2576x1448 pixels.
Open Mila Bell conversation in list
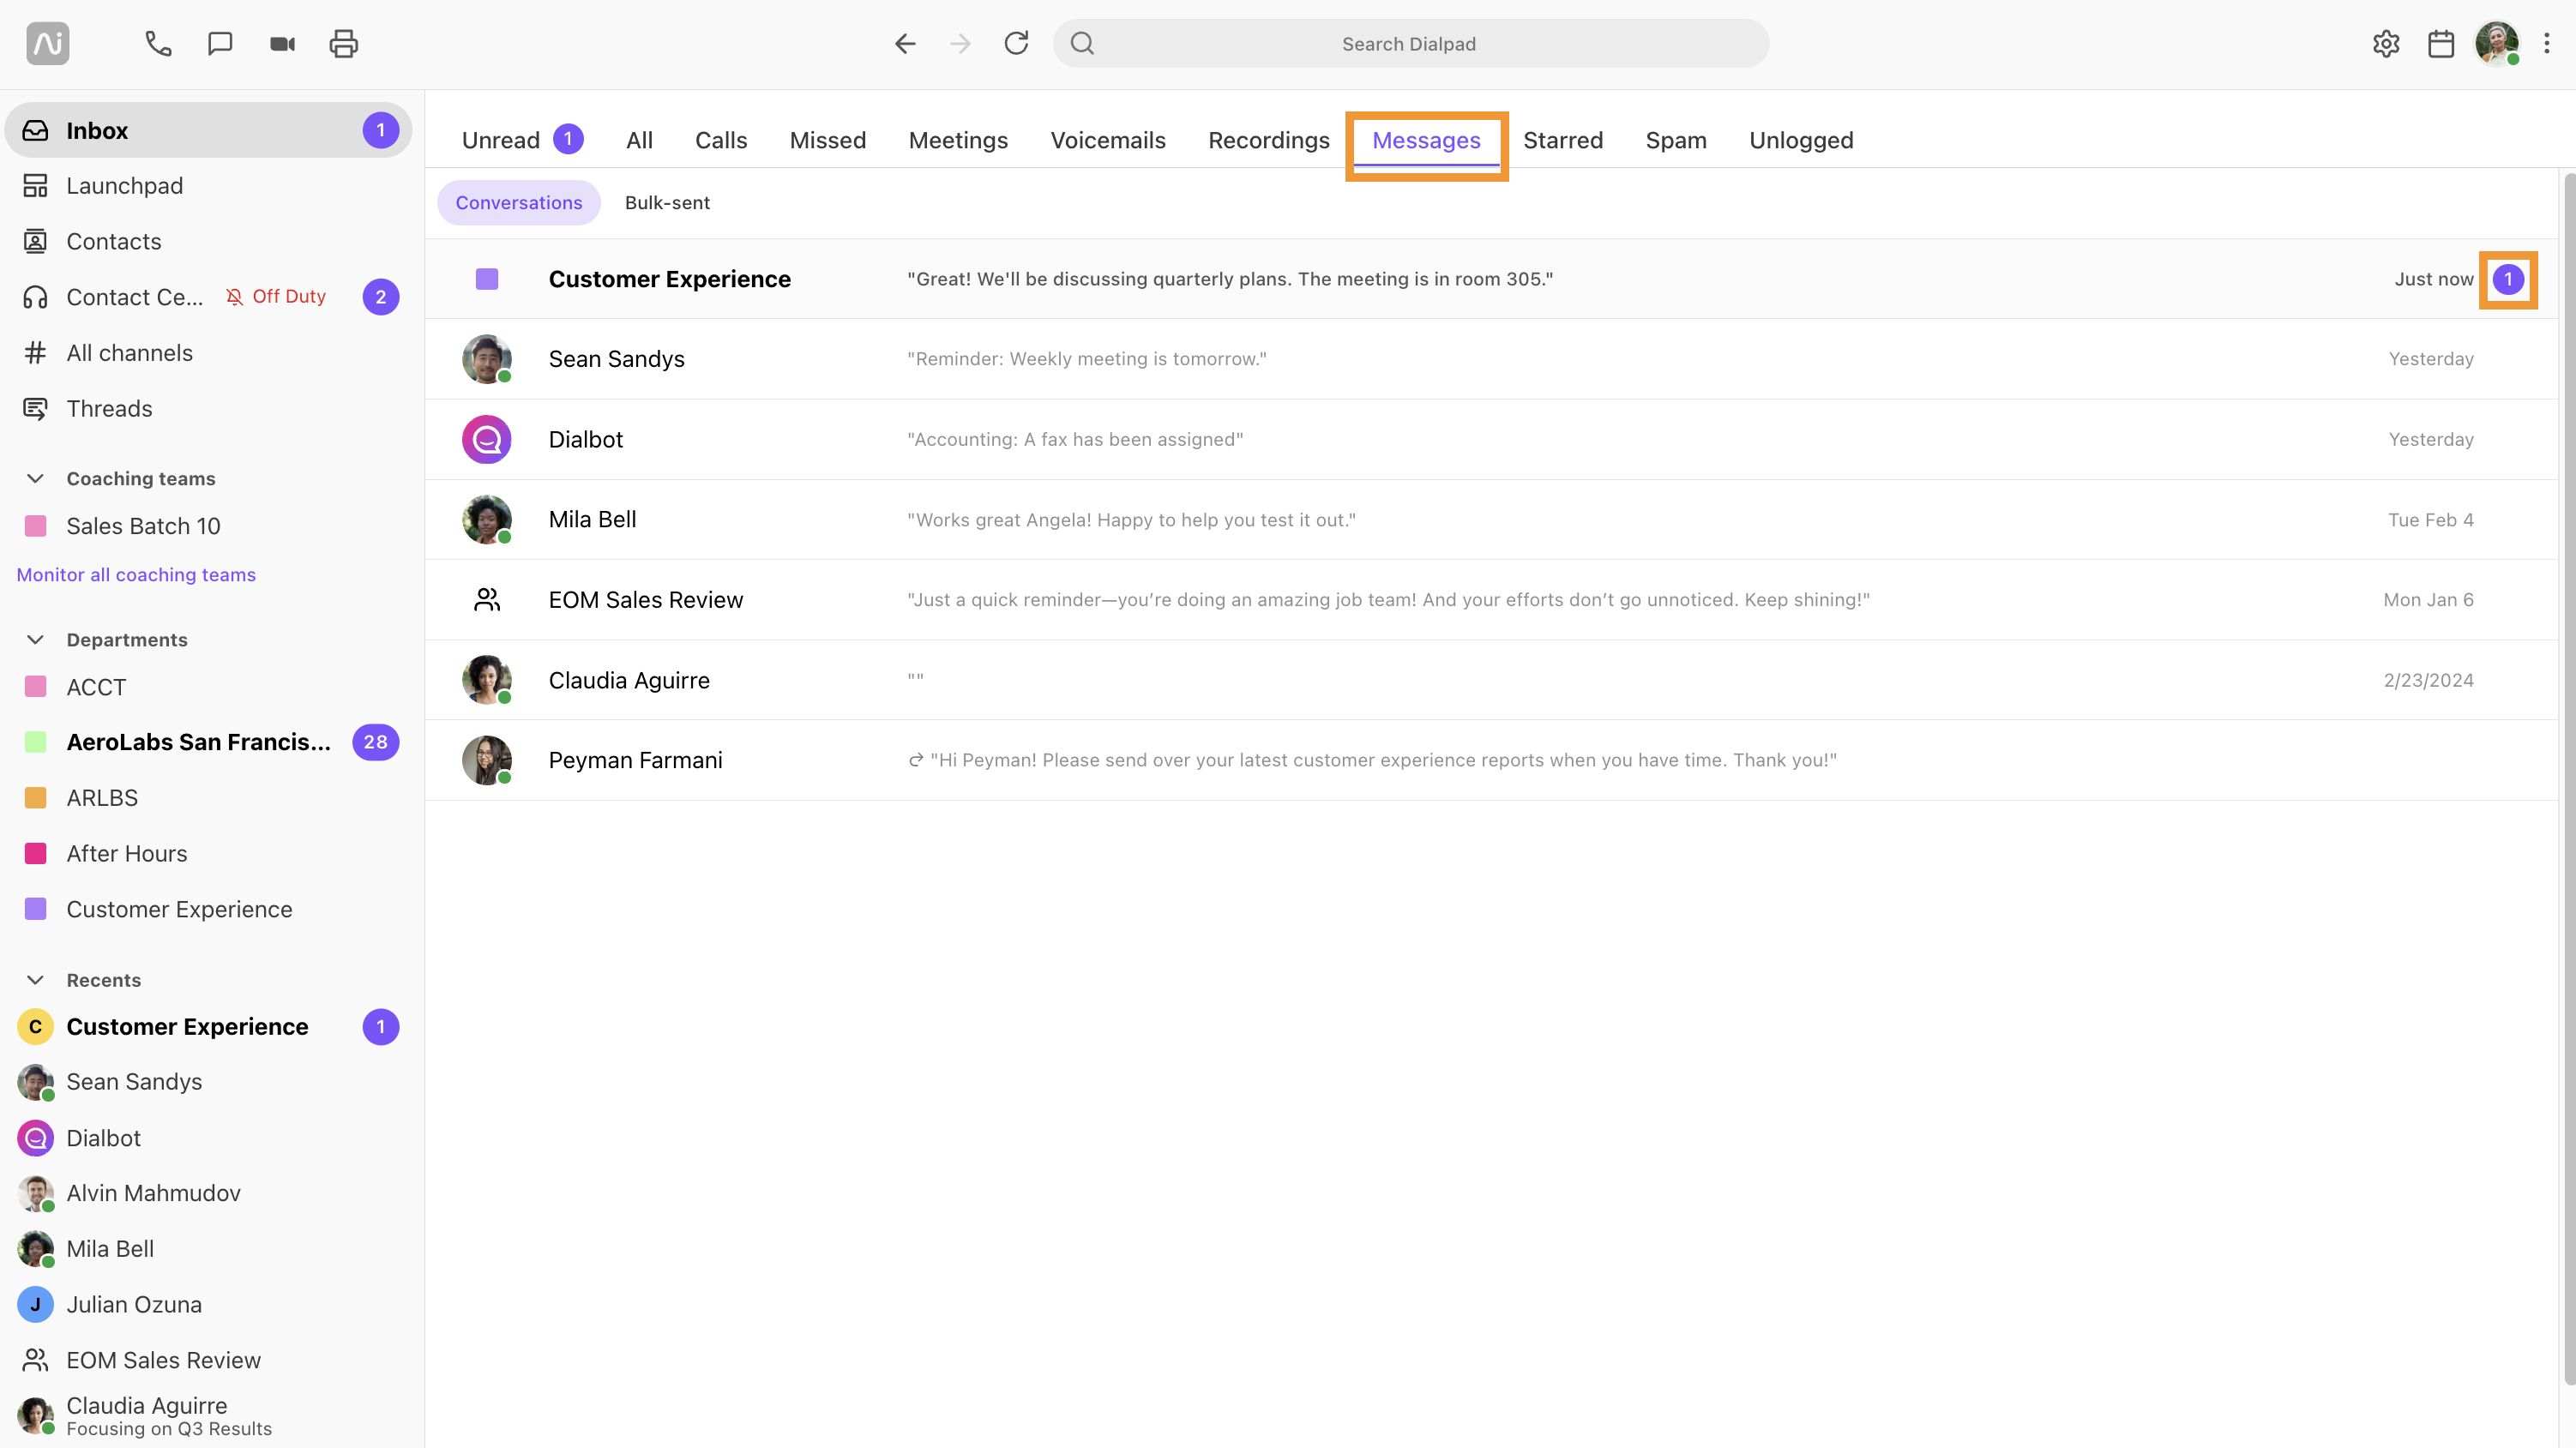(x=1491, y=520)
